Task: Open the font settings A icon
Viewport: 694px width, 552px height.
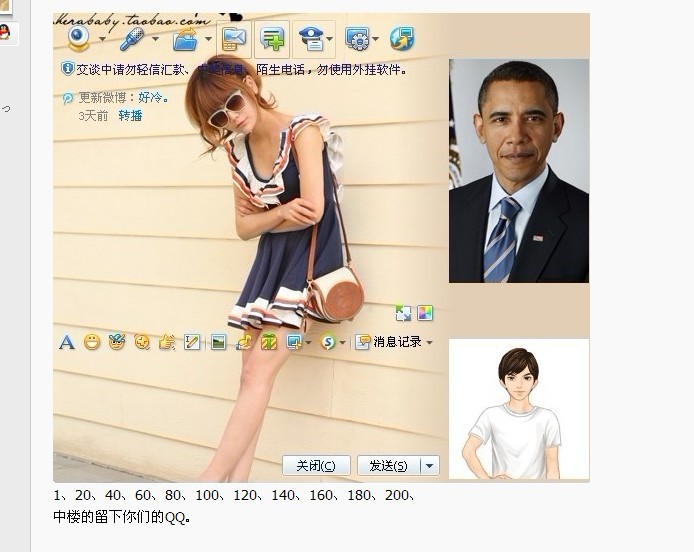Action: click(x=67, y=342)
